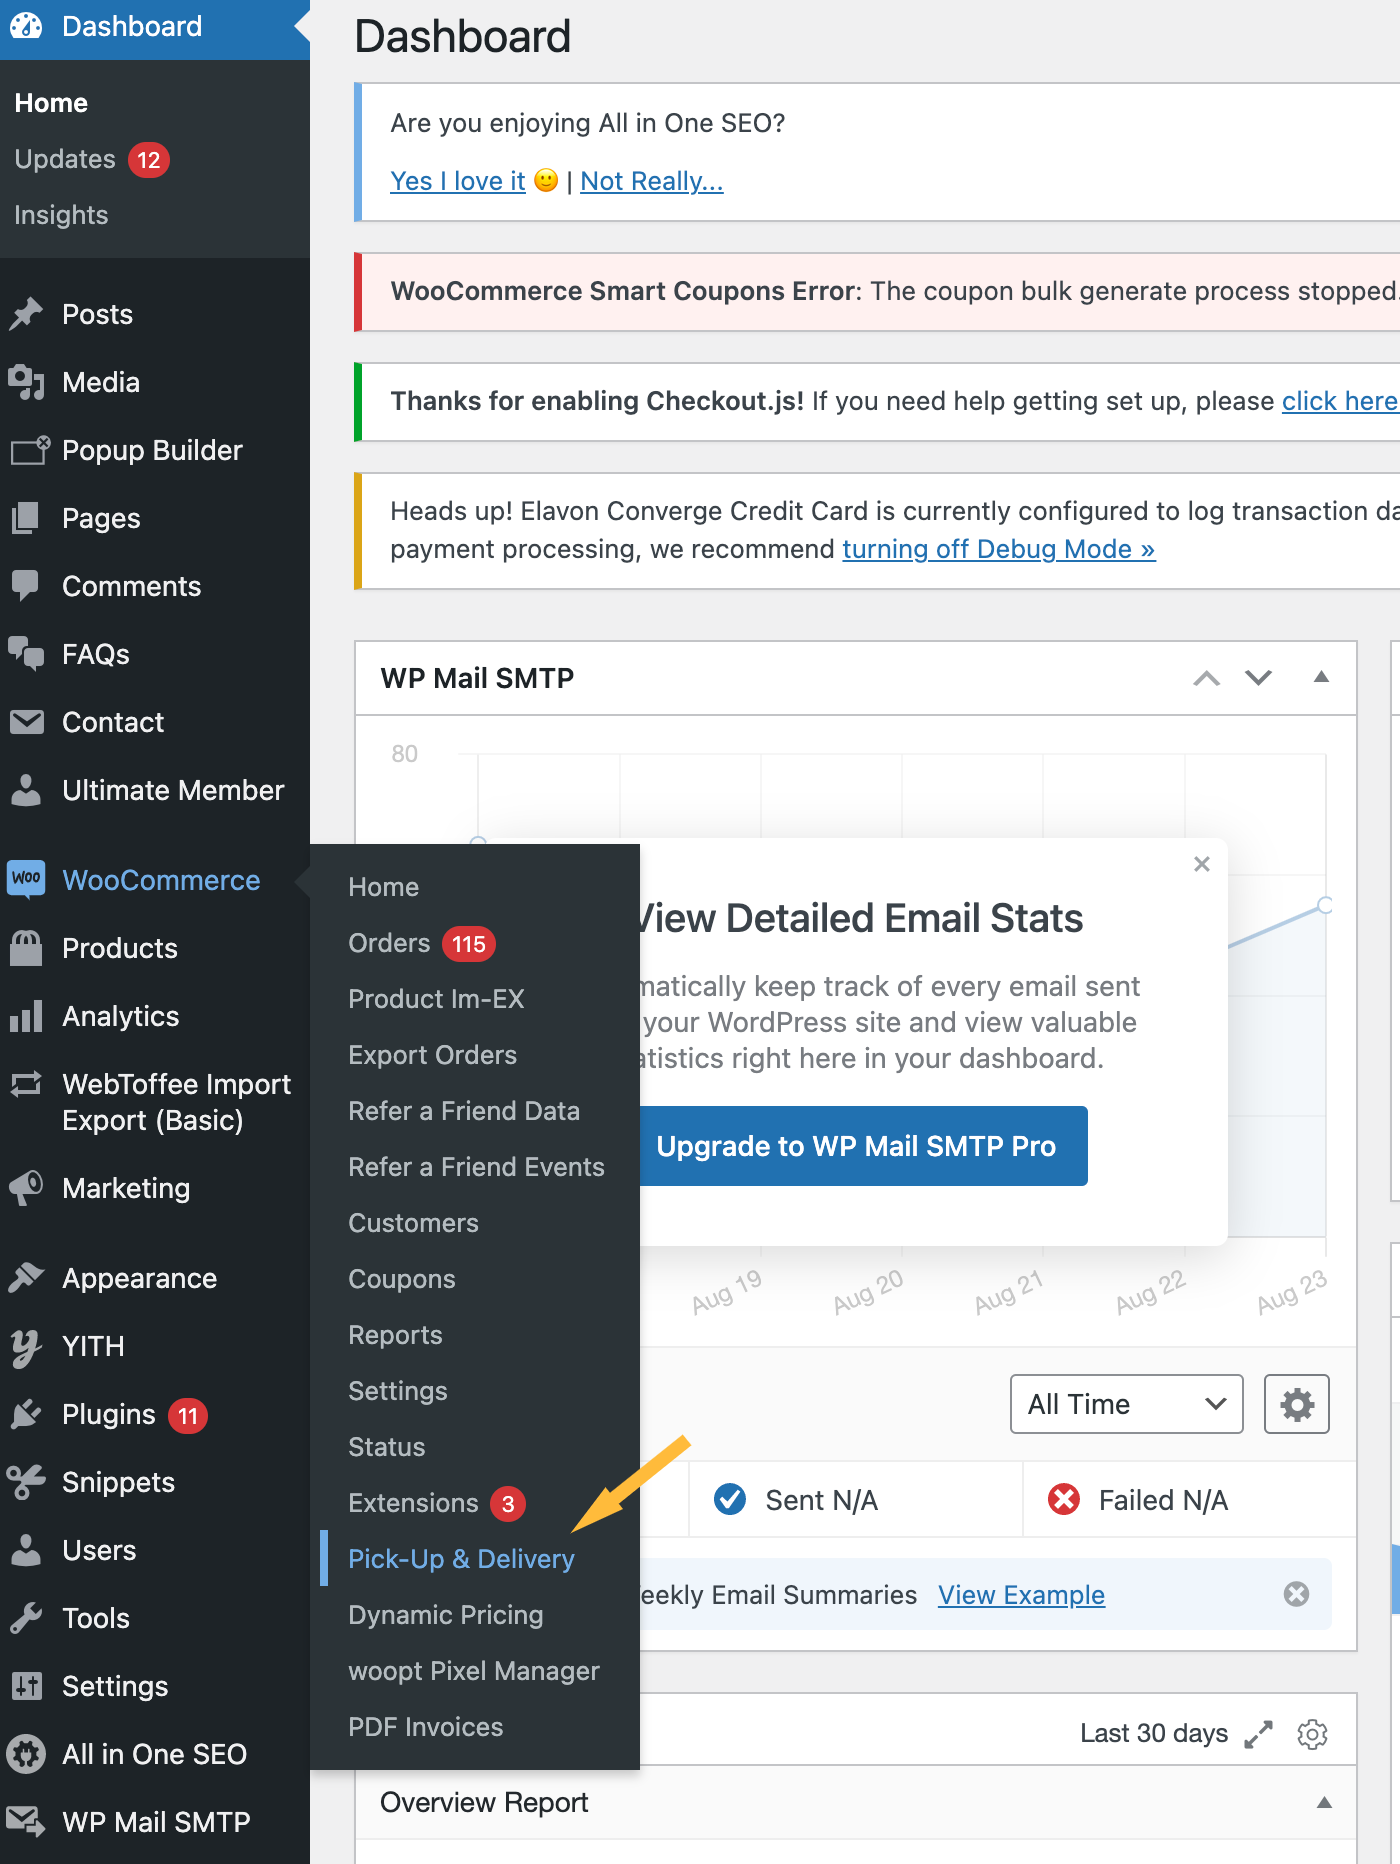Click the fullscreen expand arrows icon
This screenshot has height=1864, width=1400.
[1258, 1733]
